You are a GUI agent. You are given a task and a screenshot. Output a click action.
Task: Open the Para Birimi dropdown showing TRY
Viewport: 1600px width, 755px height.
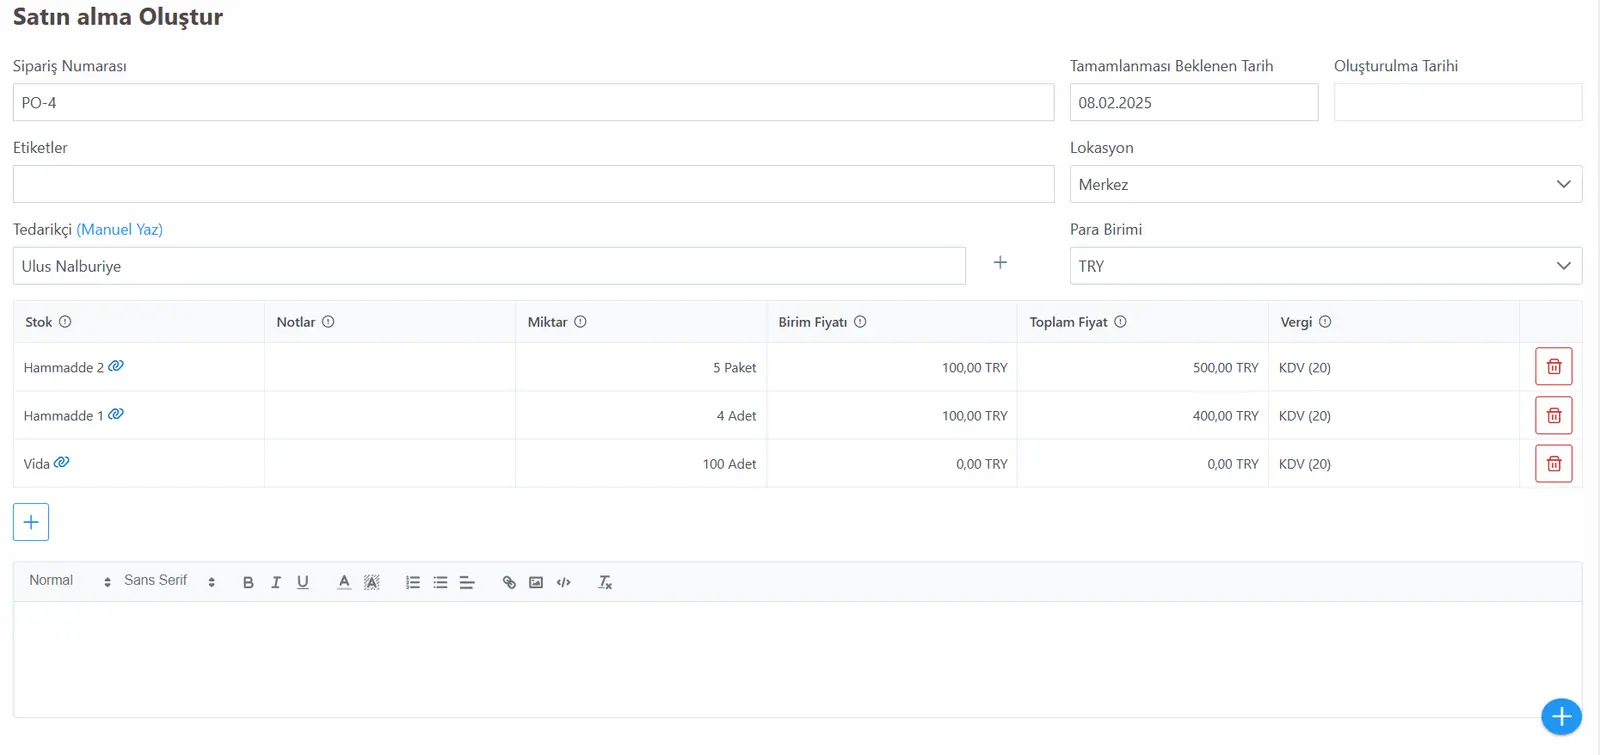pyautogui.click(x=1326, y=266)
